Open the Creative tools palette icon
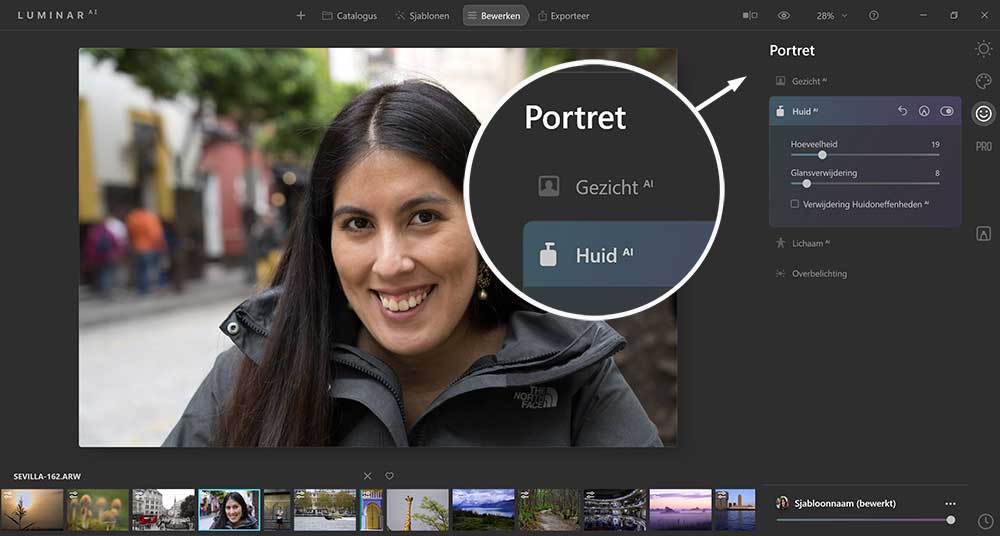The height and width of the screenshot is (536, 1000). 983,81
